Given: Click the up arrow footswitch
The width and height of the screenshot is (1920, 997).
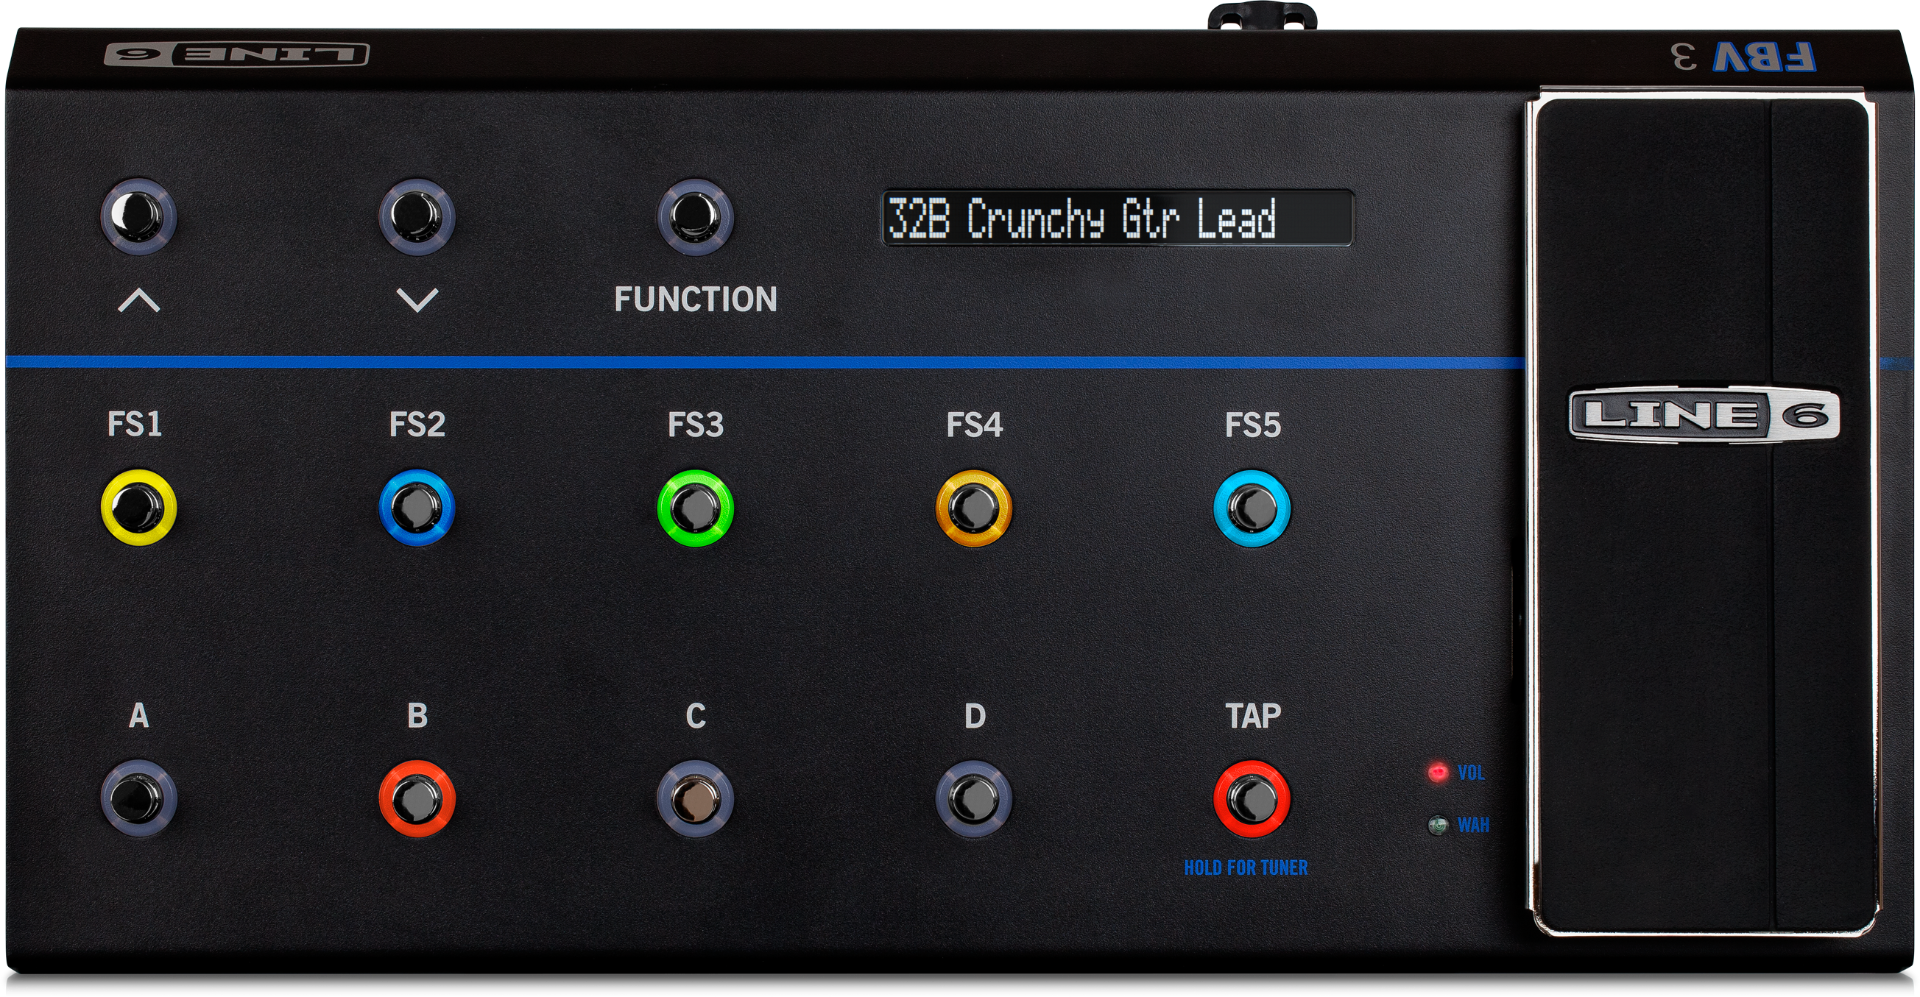Looking at the screenshot, I should click(x=139, y=216).
